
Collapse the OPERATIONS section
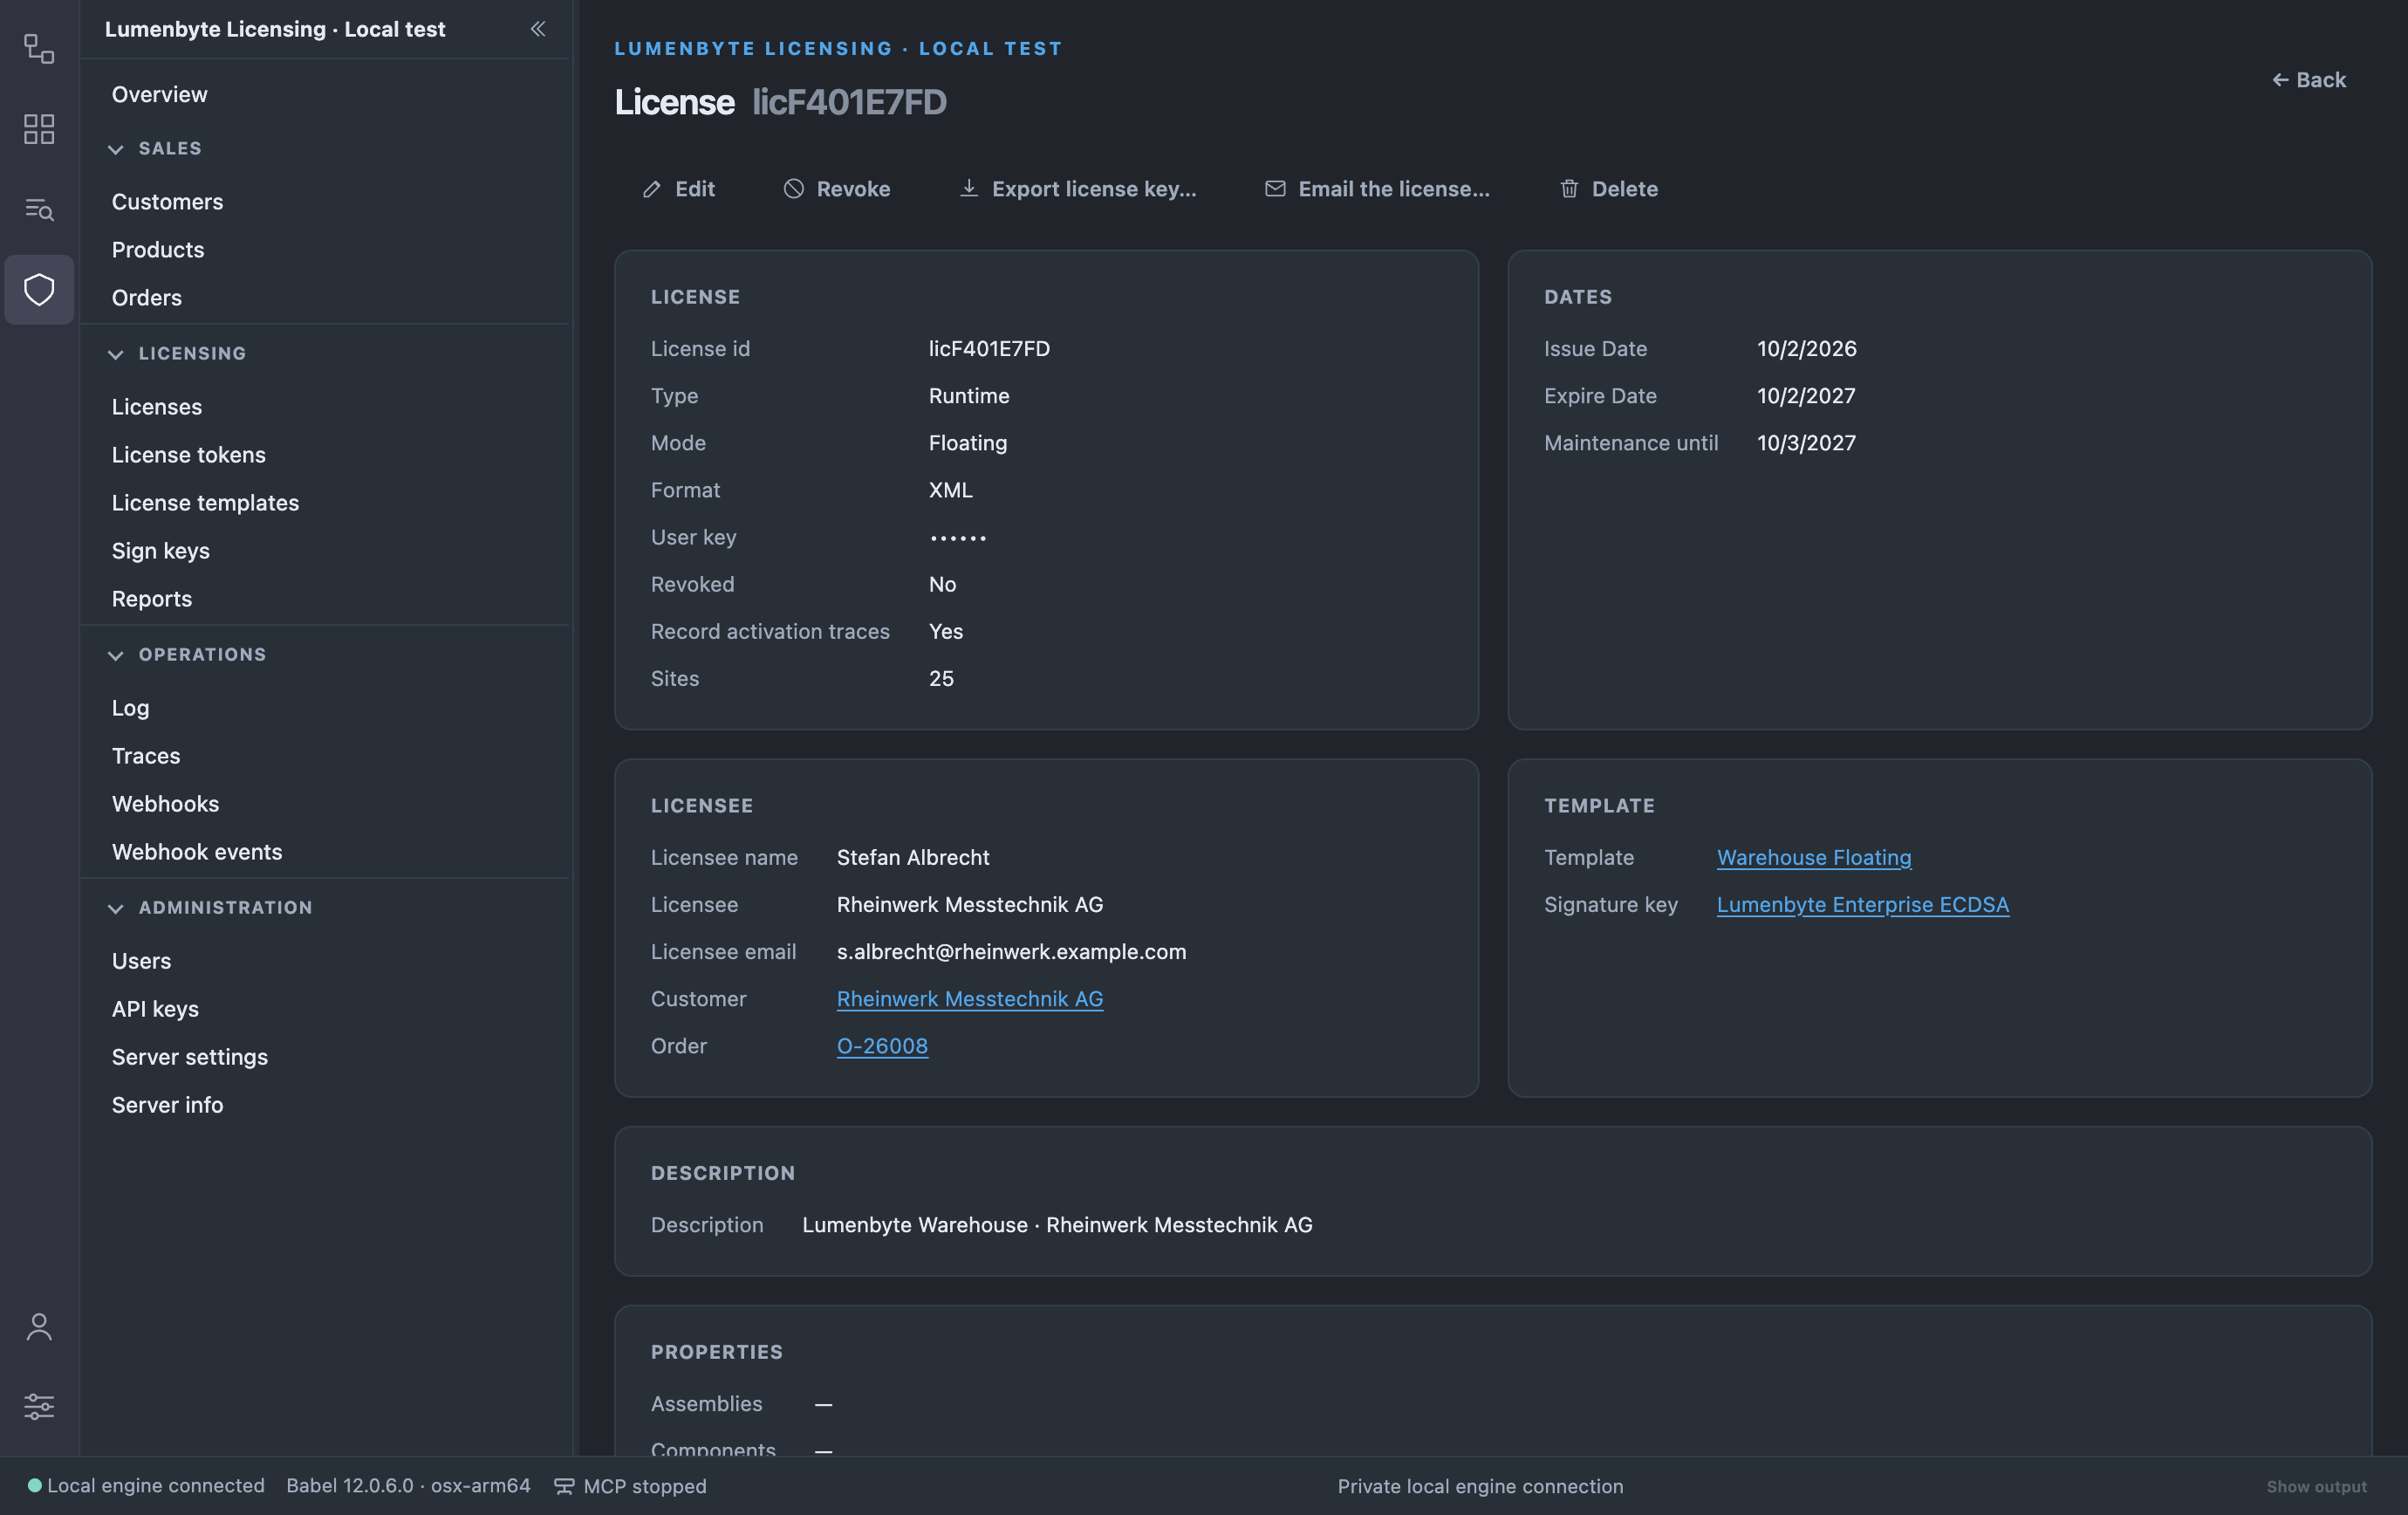coord(116,655)
